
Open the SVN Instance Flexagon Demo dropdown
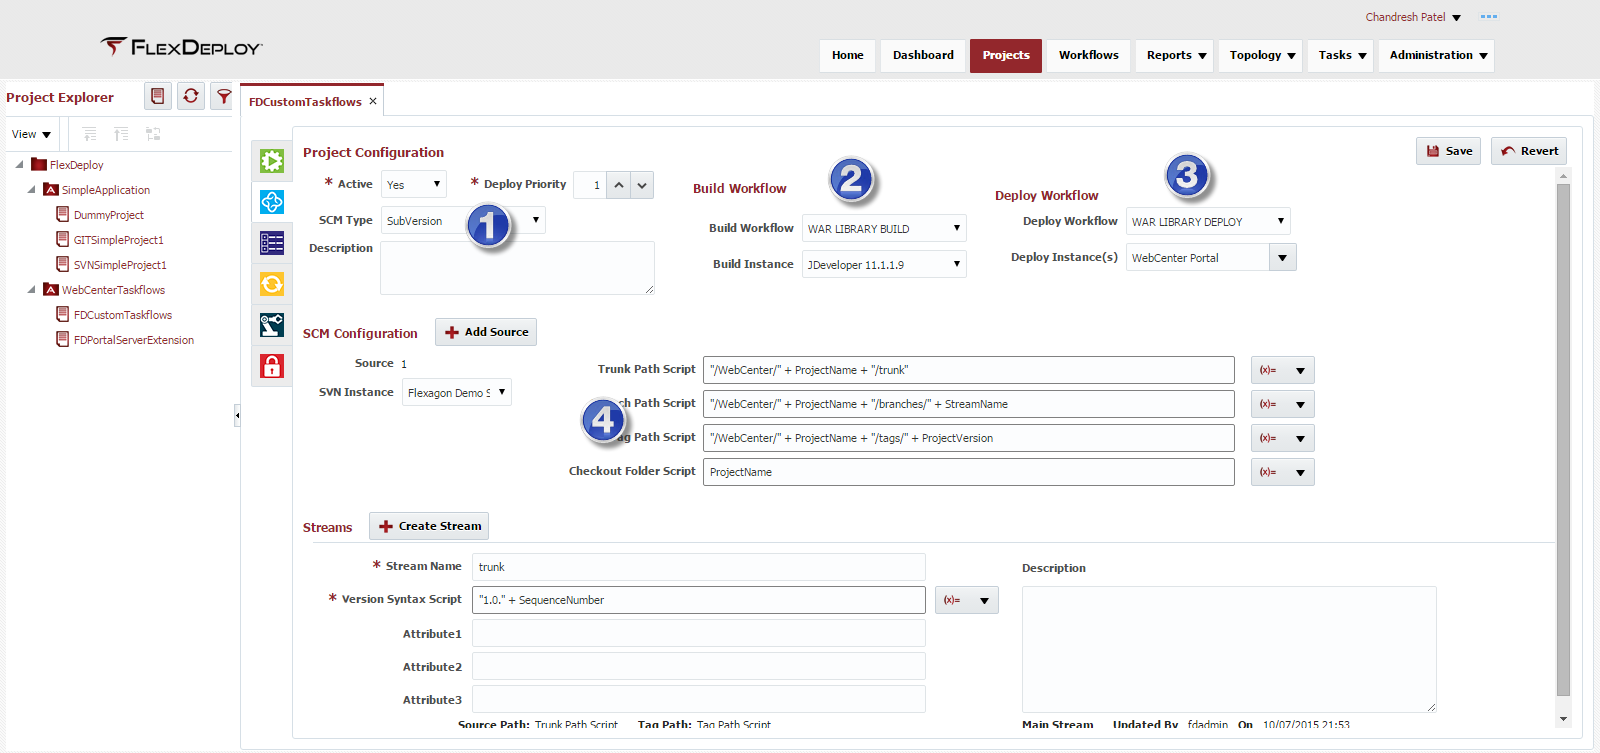coord(457,392)
